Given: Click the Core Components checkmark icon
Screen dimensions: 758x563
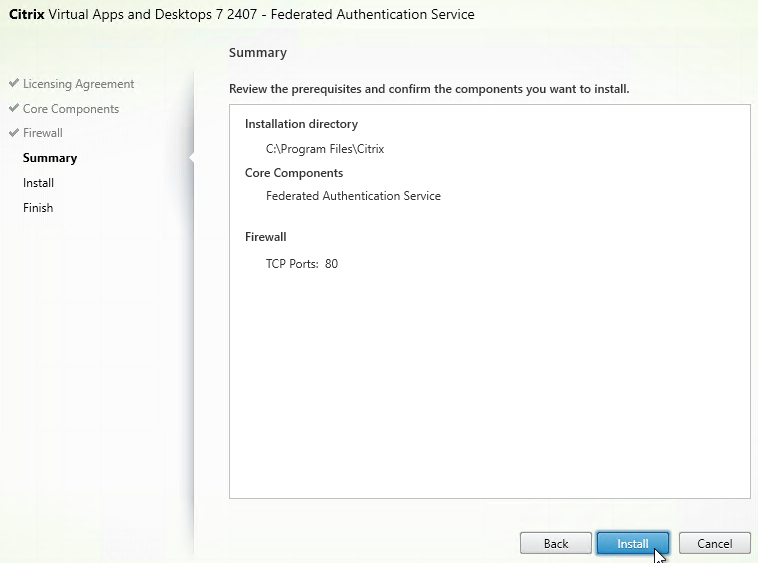Looking at the screenshot, I should [14, 109].
